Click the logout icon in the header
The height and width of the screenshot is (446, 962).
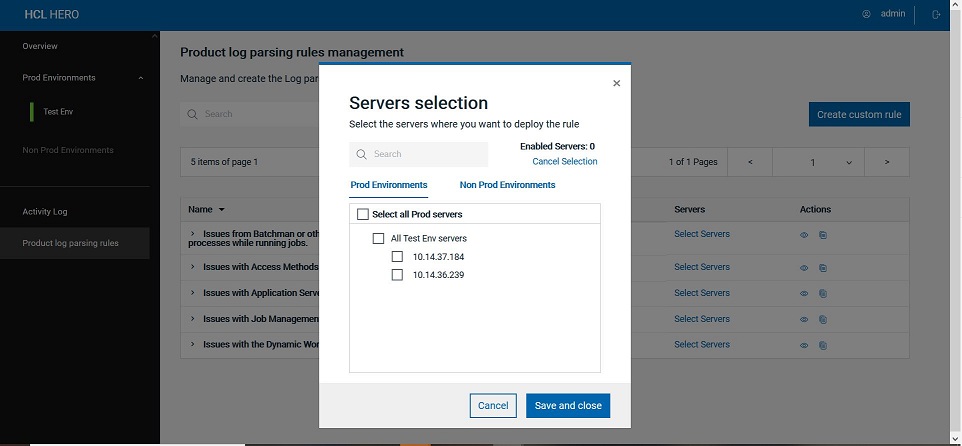coord(936,15)
